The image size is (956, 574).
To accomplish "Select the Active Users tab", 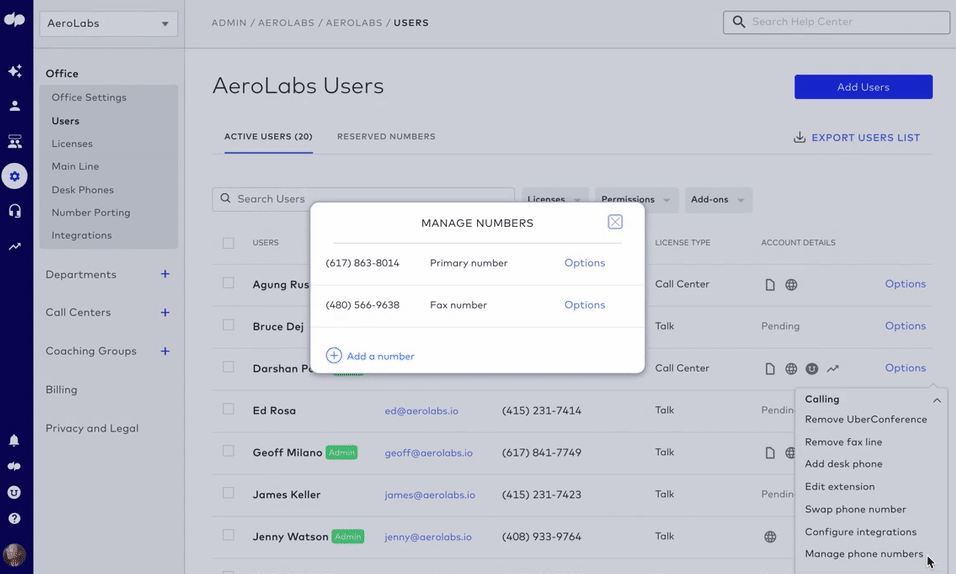I will point(268,137).
